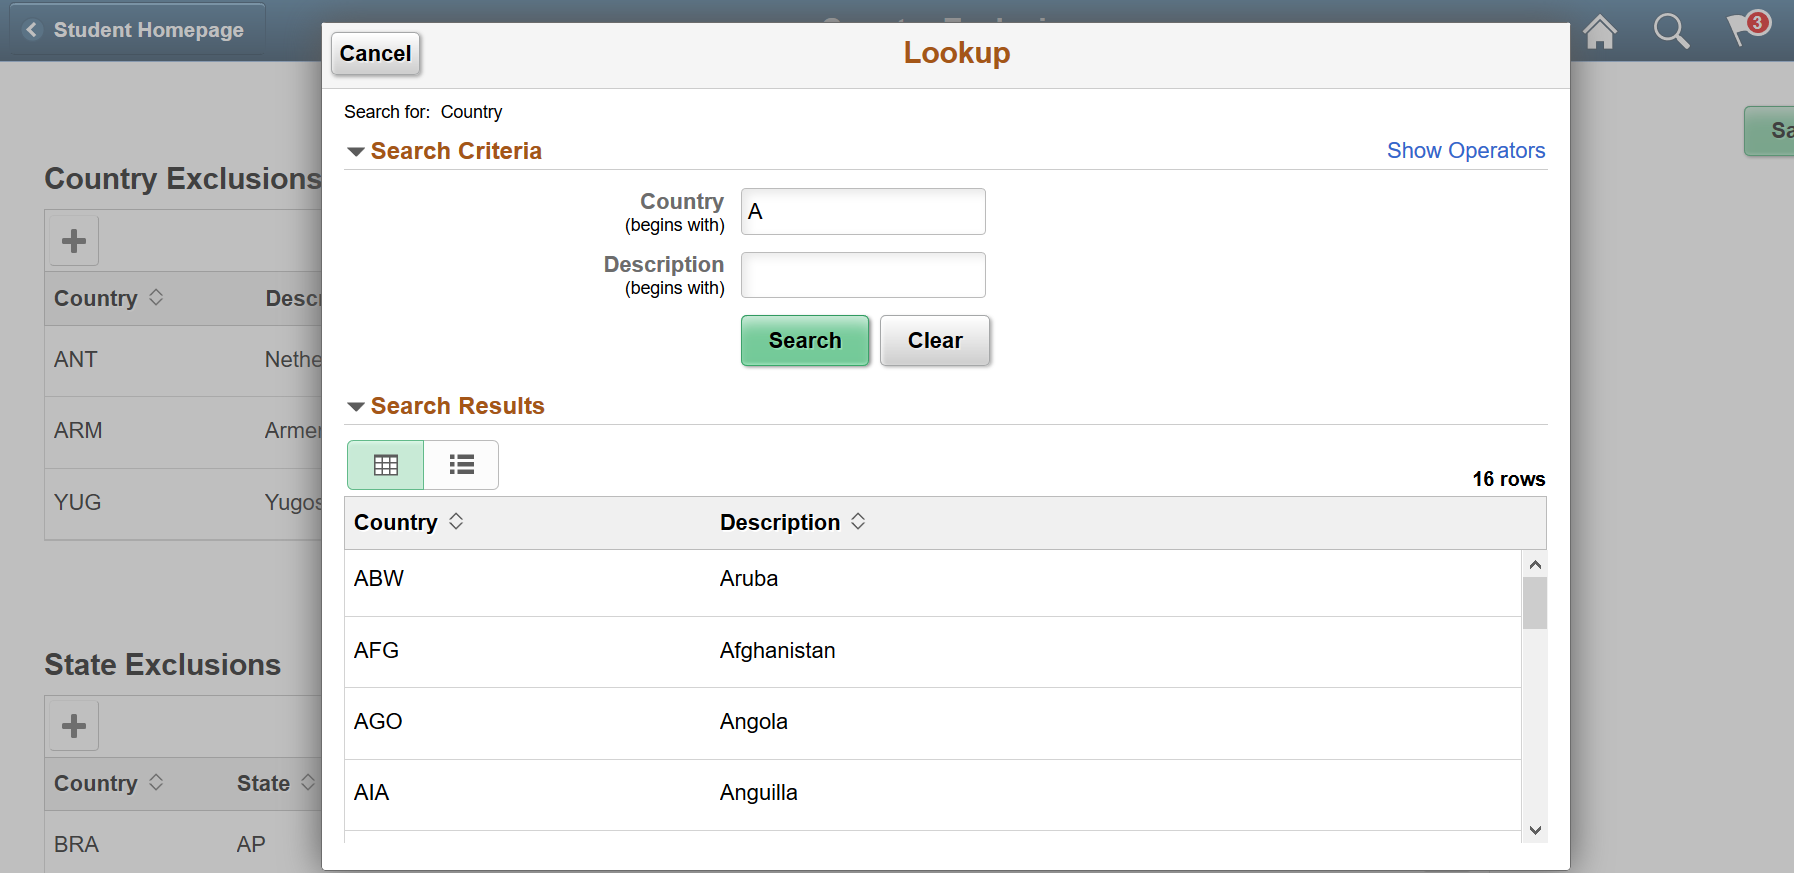Sort State Exclusions by State arrows

click(x=308, y=782)
